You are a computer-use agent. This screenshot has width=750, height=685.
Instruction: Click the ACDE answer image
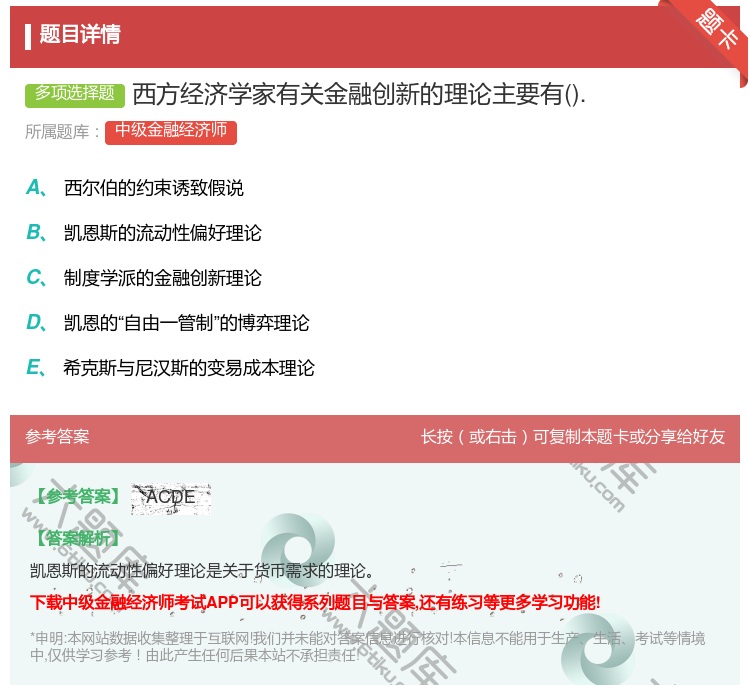(x=171, y=499)
